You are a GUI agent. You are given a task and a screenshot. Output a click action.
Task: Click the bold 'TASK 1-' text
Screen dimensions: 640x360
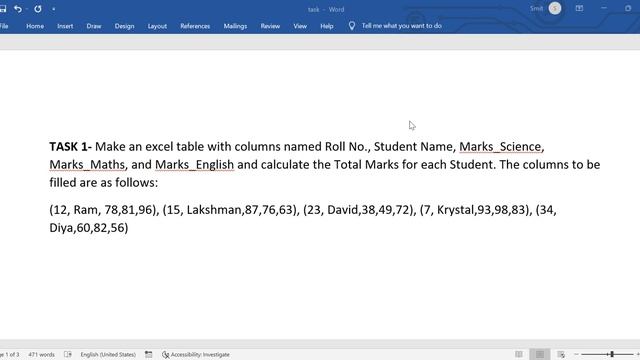click(x=71, y=147)
